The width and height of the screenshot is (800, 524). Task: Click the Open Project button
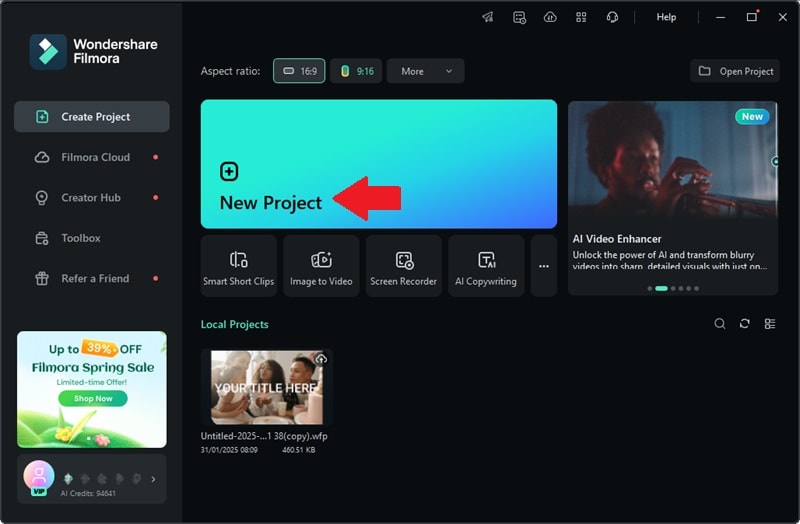click(735, 71)
